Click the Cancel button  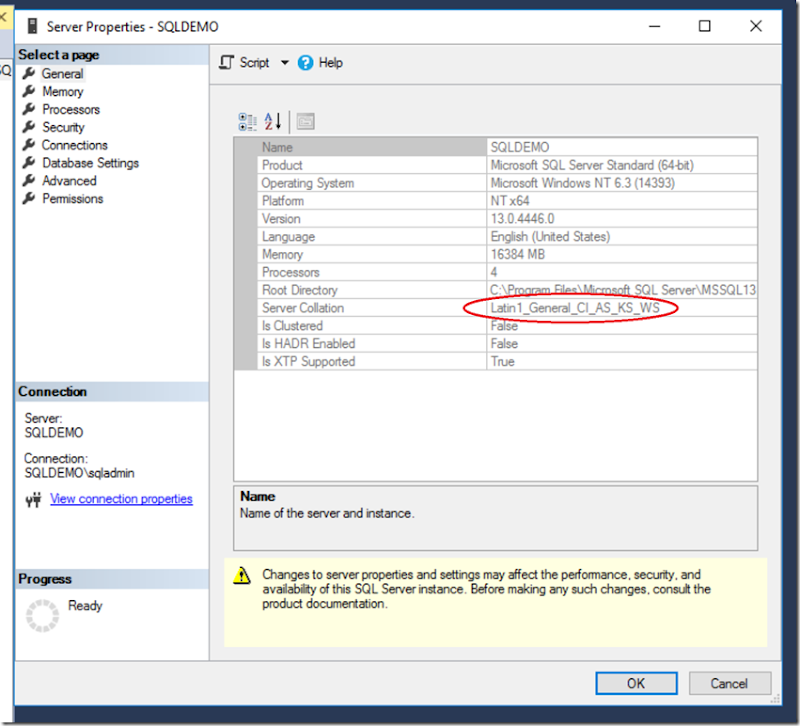(x=730, y=683)
